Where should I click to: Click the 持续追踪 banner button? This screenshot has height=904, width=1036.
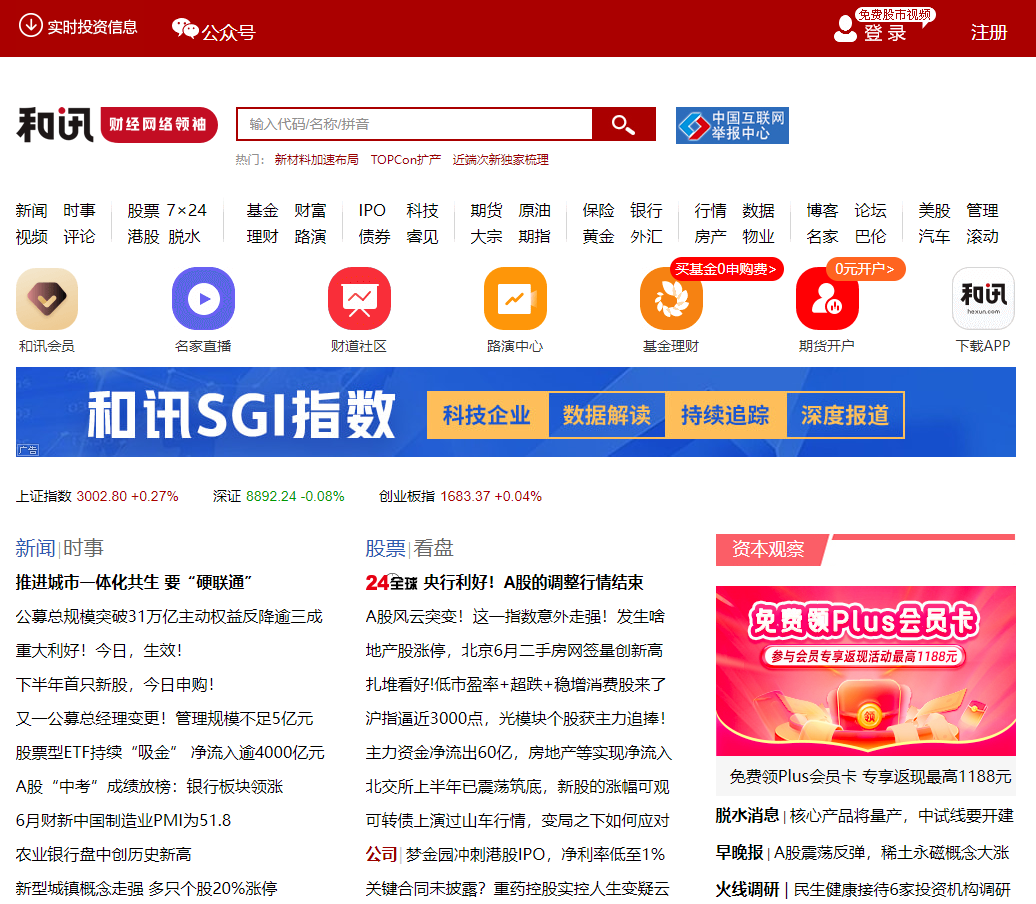pyautogui.click(x=725, y=415)
